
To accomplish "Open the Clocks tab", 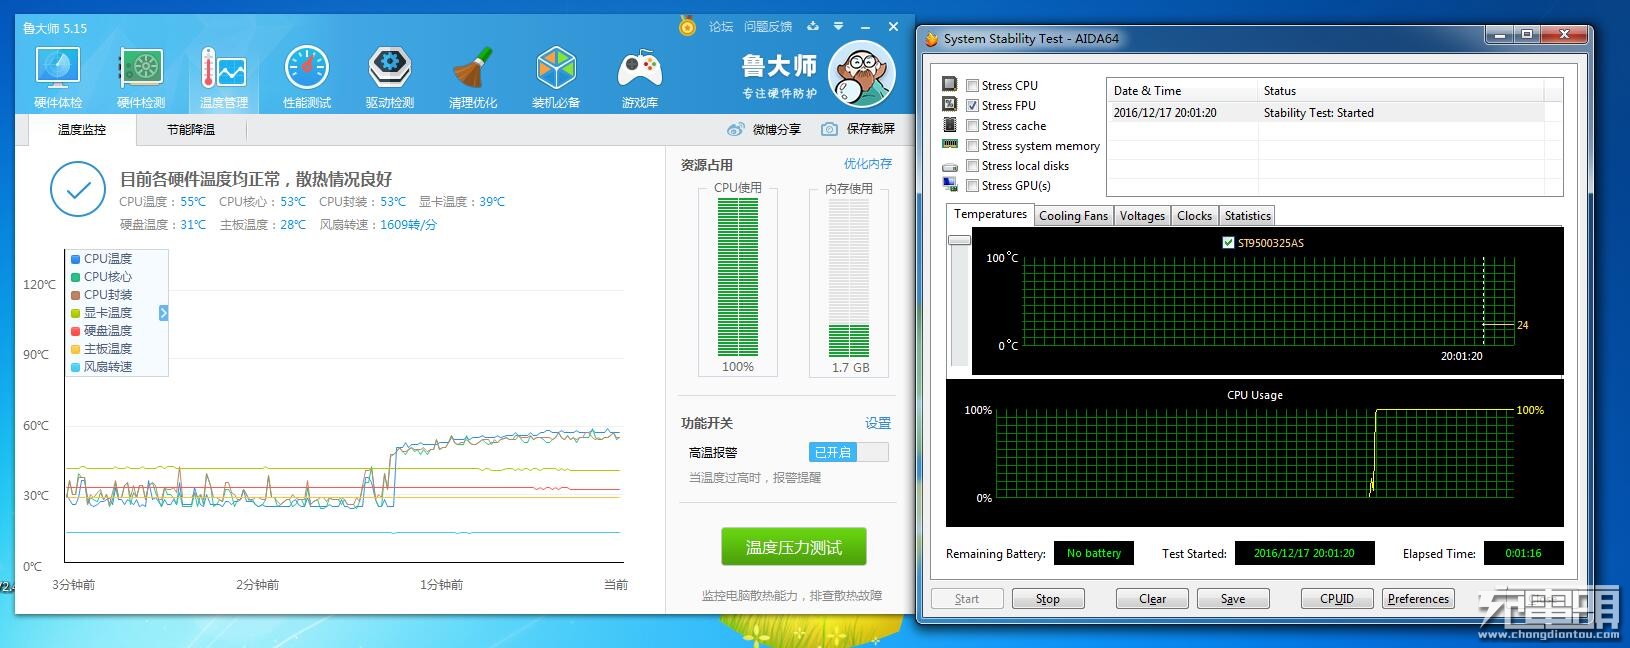I will pyautogui.click(x=1194, y=216).
